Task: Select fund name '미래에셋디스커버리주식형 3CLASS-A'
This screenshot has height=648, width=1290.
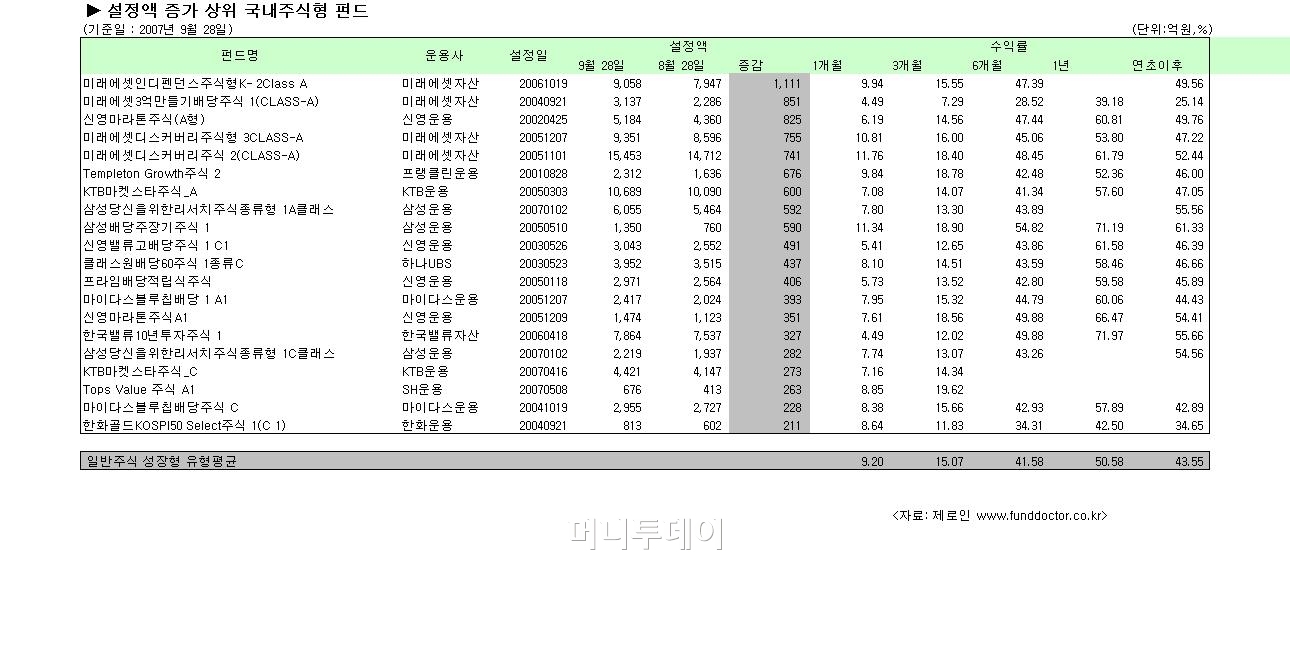Action: click(x=193, y=138)
